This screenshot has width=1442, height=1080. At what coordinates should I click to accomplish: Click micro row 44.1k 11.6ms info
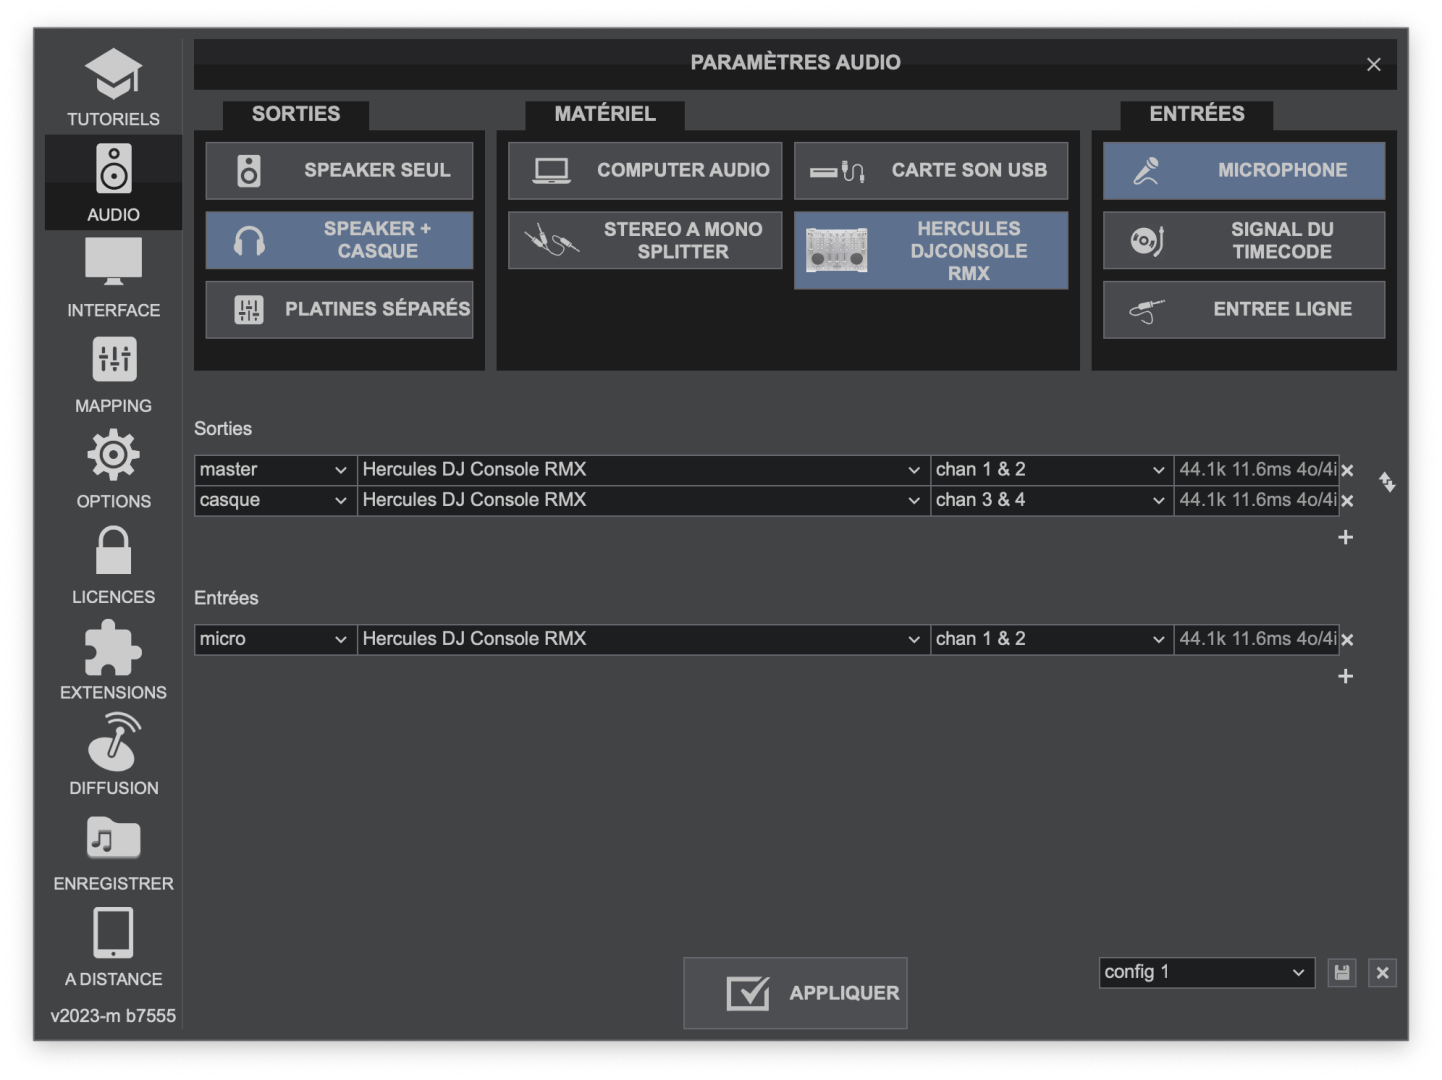tap(1257, 639)
